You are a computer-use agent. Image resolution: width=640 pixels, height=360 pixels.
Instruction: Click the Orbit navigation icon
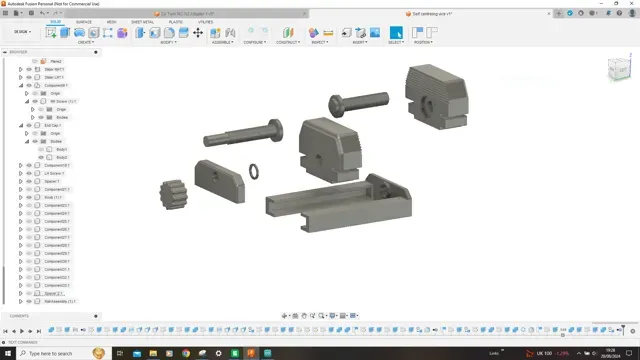(x=284, y=316)
